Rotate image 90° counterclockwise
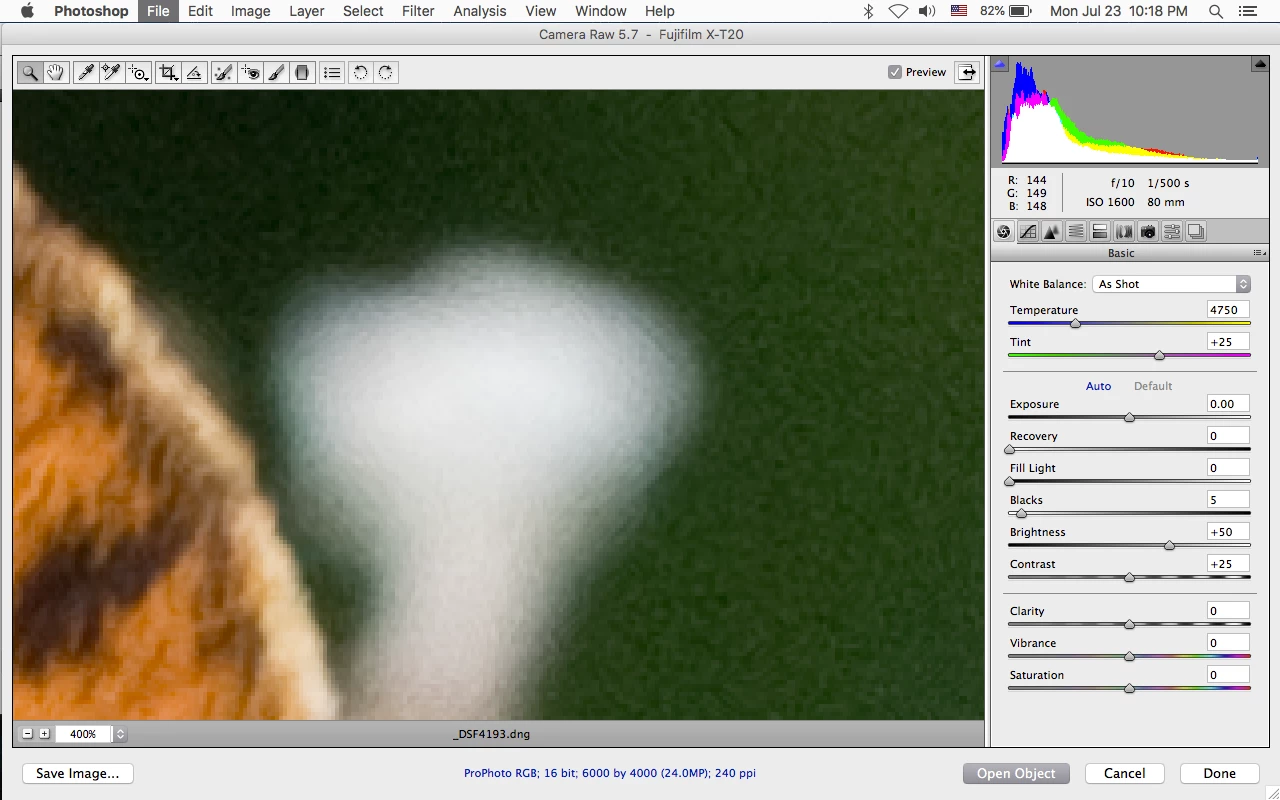Viewport: 1280px width, 800px height. tap(360, 72)
